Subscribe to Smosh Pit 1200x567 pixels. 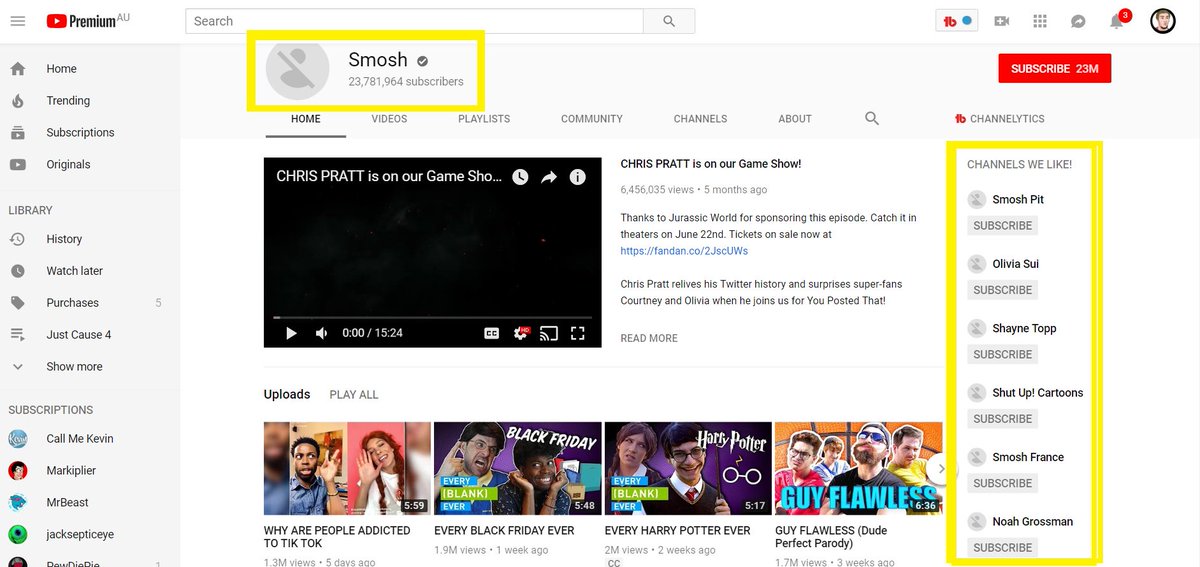pos(1002,225)
